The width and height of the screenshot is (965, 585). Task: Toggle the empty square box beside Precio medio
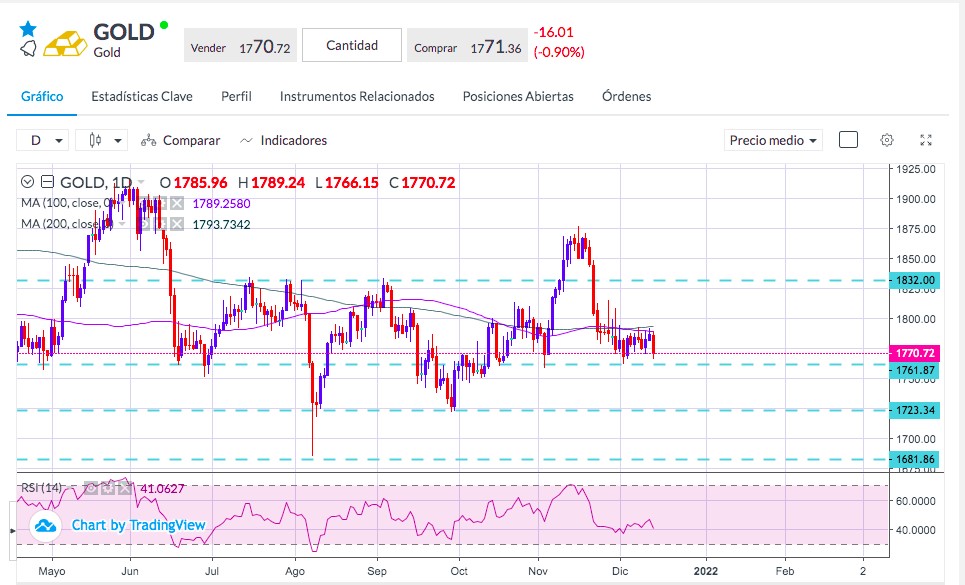[848, 140]
